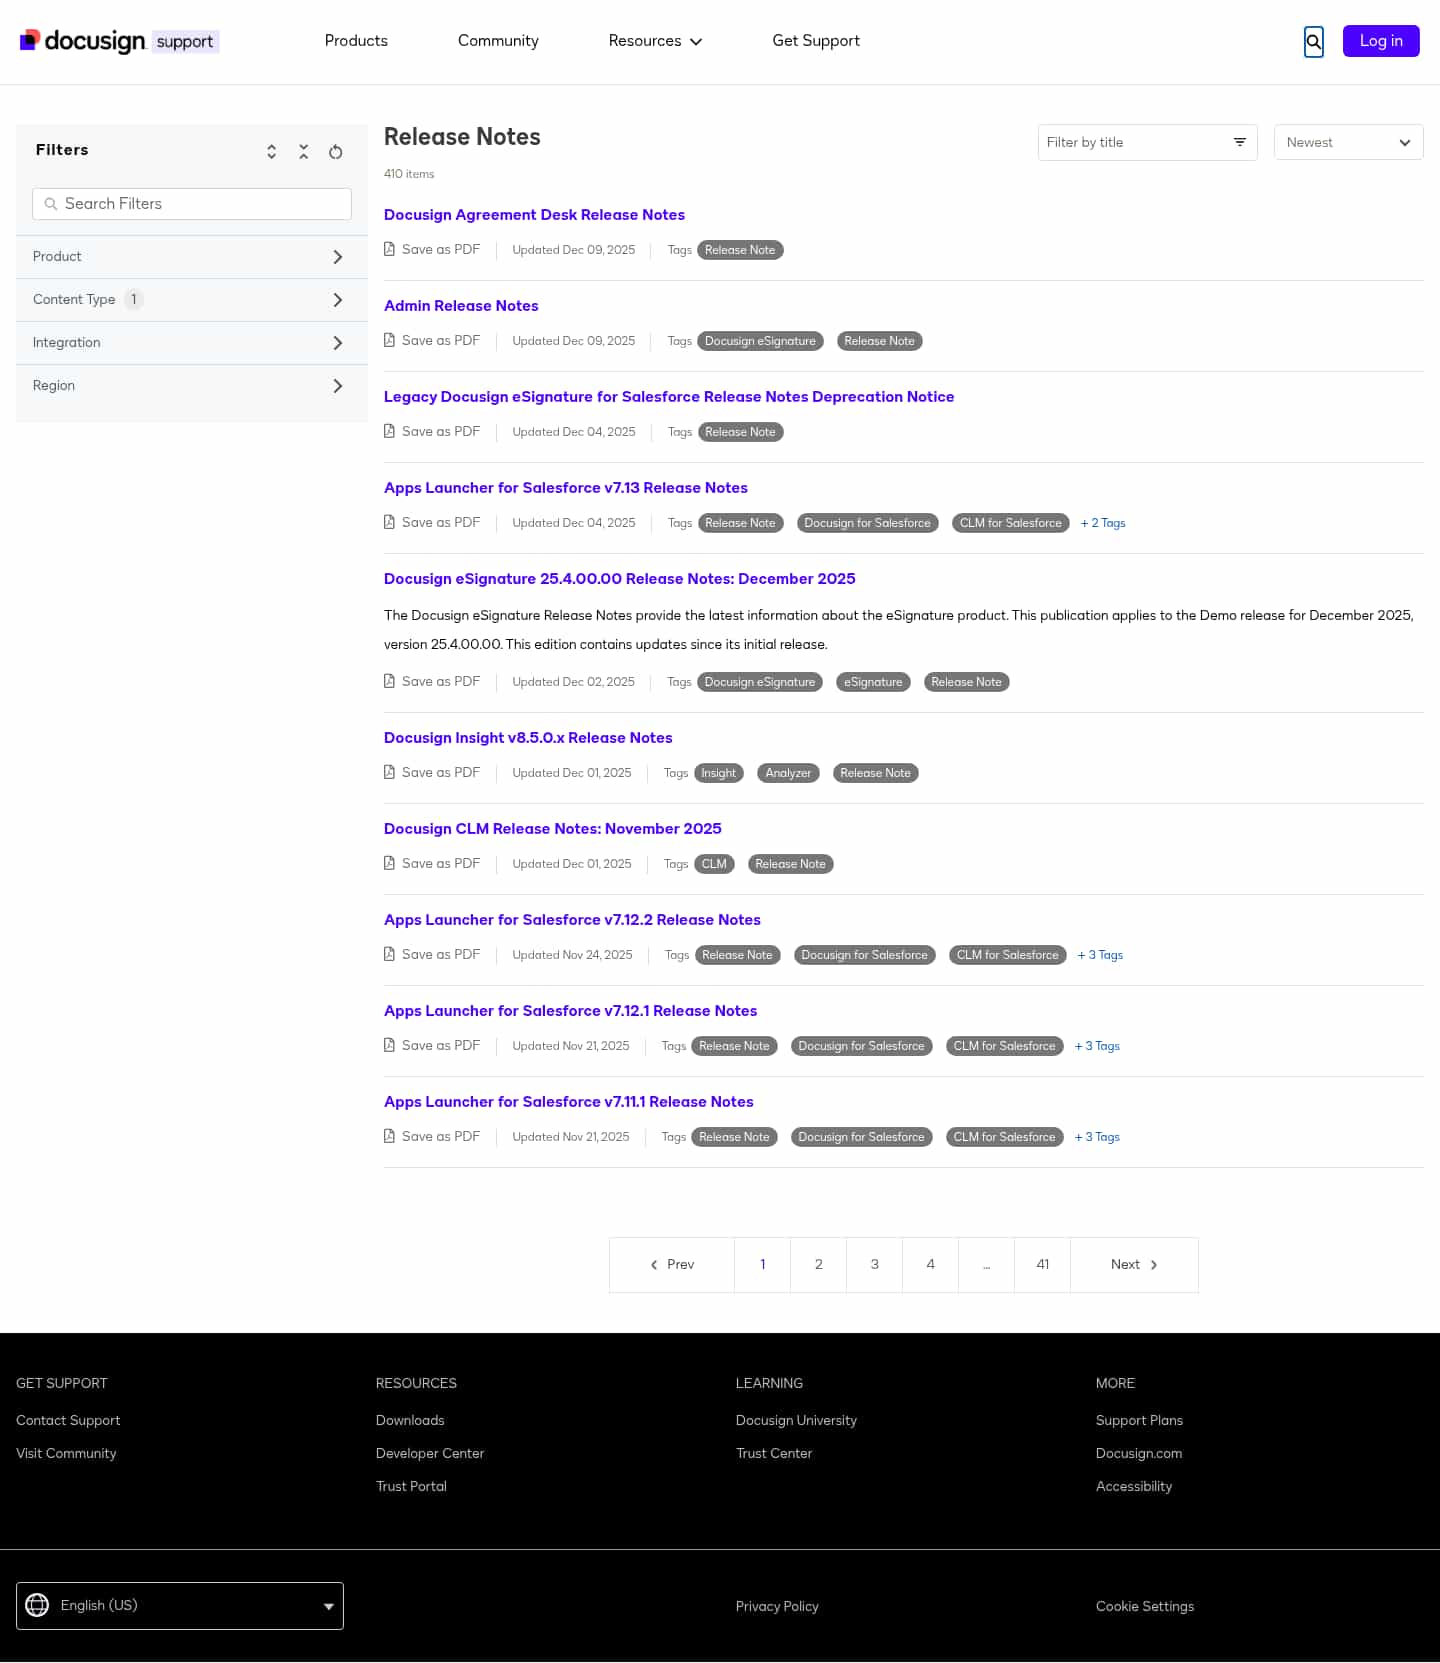
Task: Show the +2 Tags for Apps Launcher v7.13
Action: [1102, 523]
